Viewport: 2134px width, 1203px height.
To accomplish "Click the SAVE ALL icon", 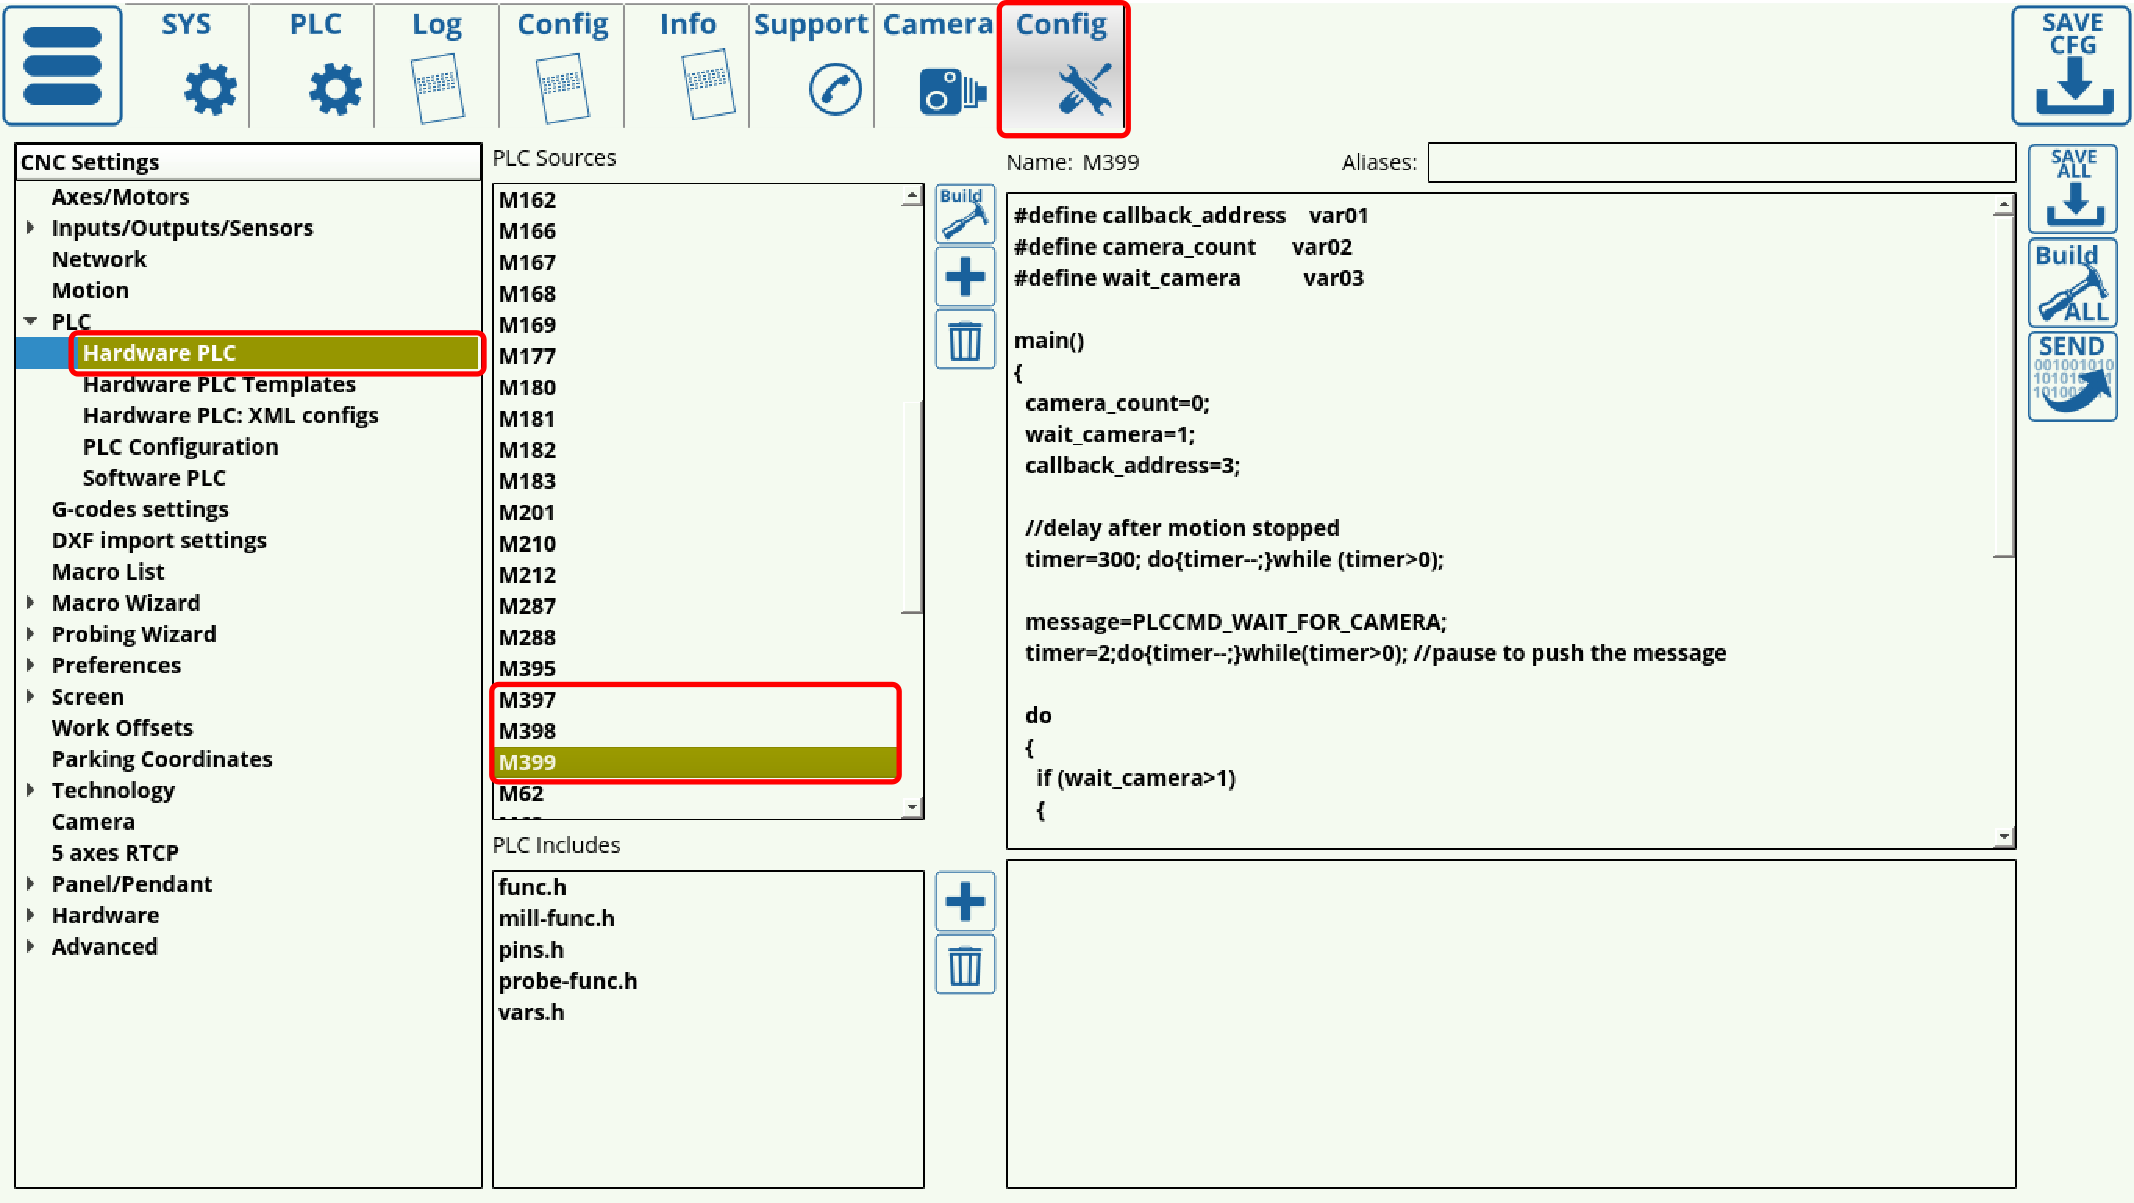I will [2072, 188].
